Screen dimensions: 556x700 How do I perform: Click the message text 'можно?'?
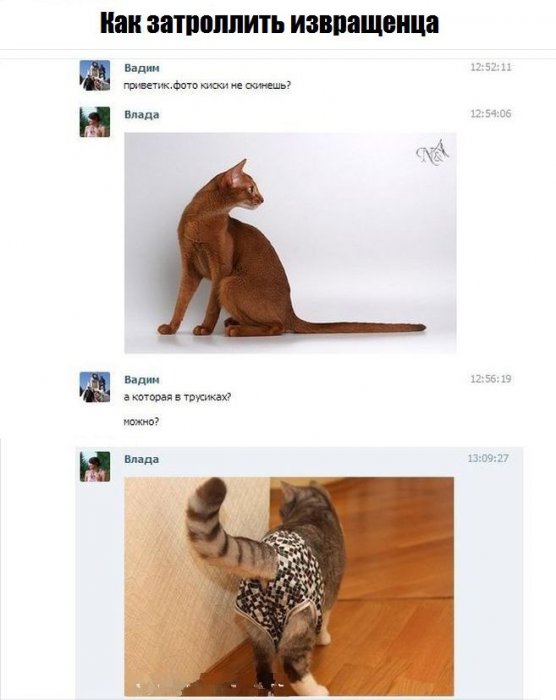pos(141,421)
